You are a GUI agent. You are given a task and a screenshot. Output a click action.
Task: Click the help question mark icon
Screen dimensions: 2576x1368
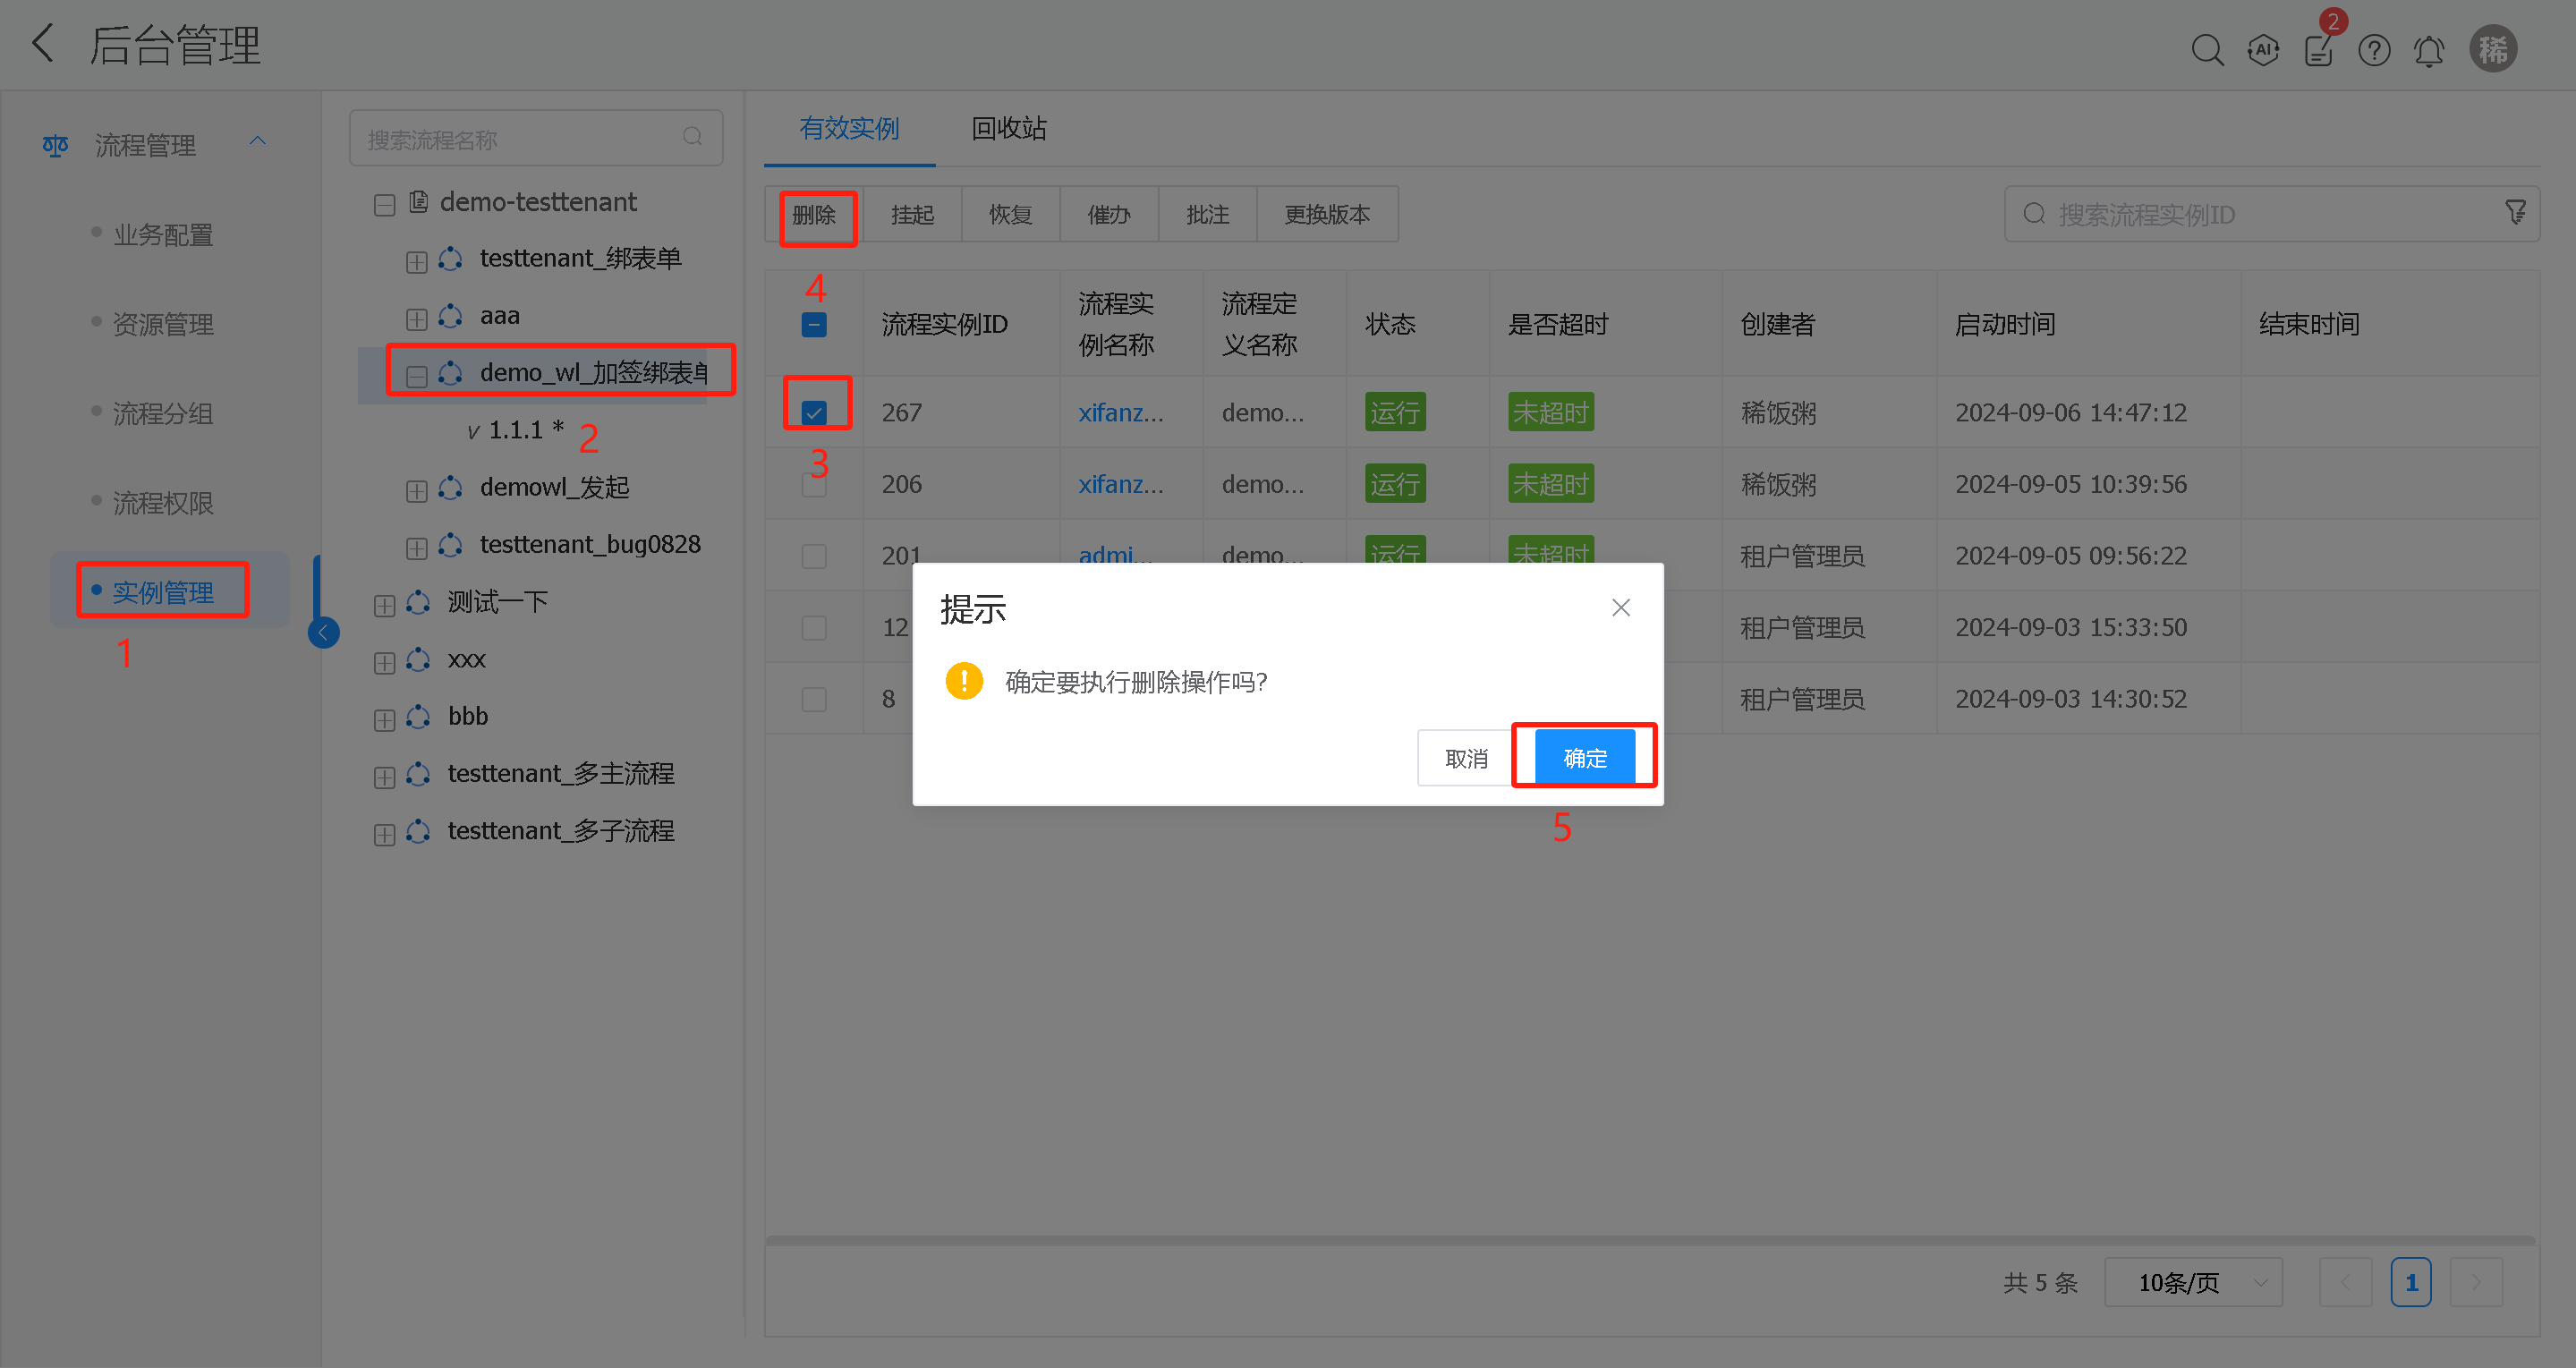point(2374,50)
